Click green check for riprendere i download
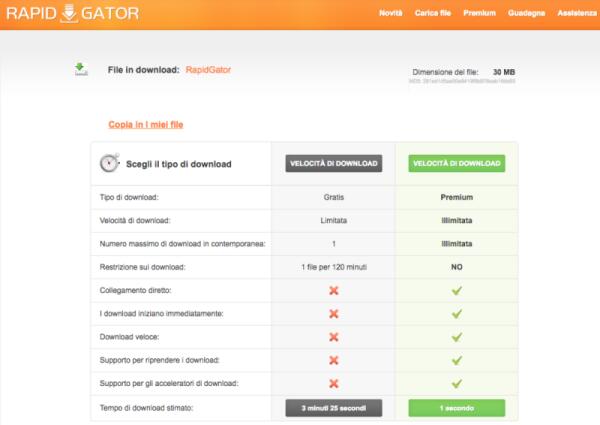Screen dimensions: 600x425 (x=456, y=359)
